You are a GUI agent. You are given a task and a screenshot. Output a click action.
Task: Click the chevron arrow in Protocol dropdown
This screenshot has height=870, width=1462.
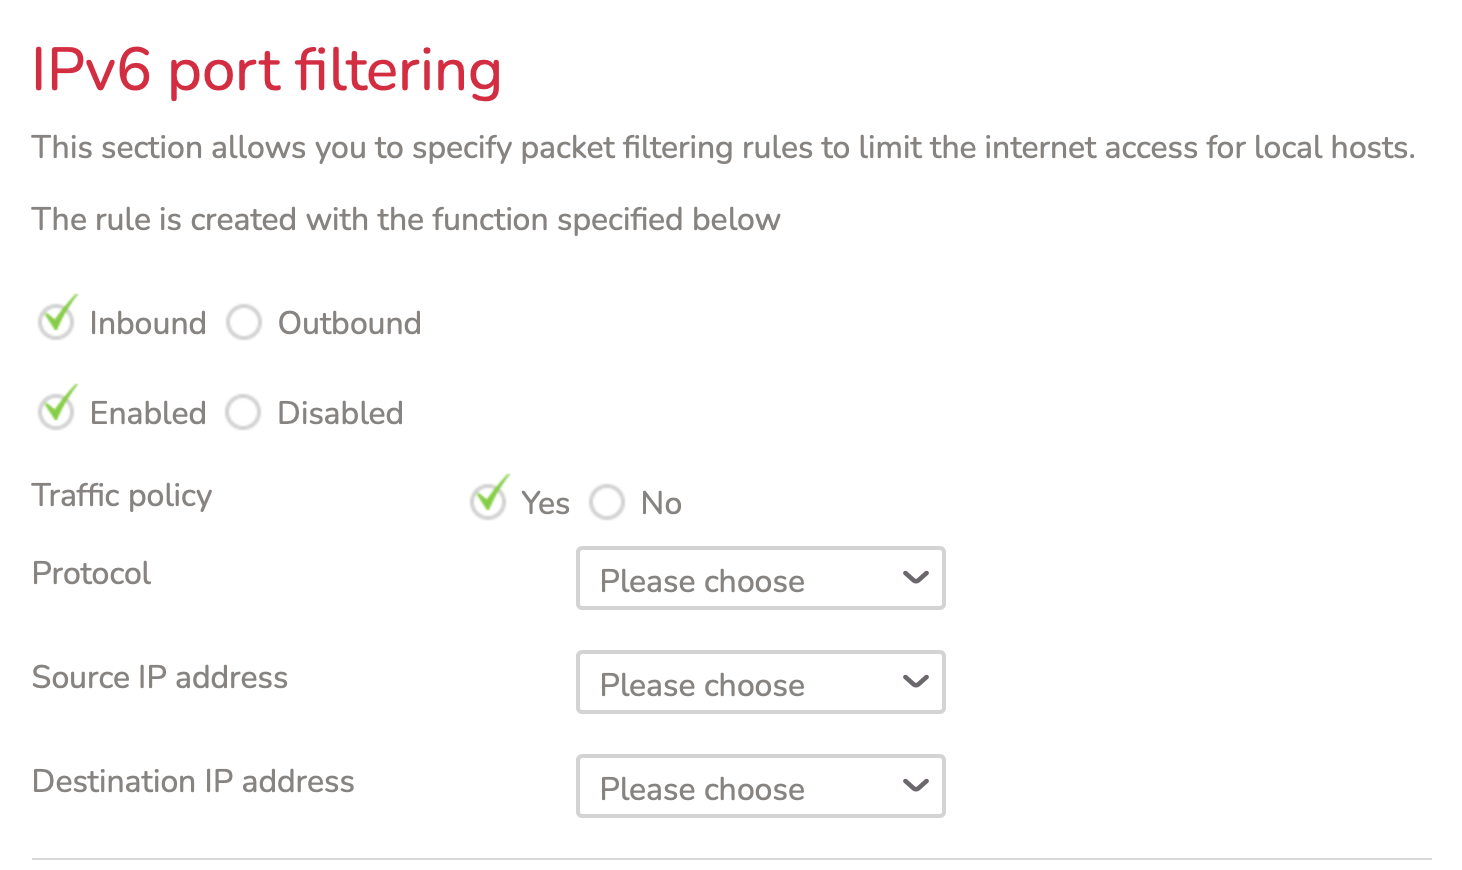pos(915,578)
